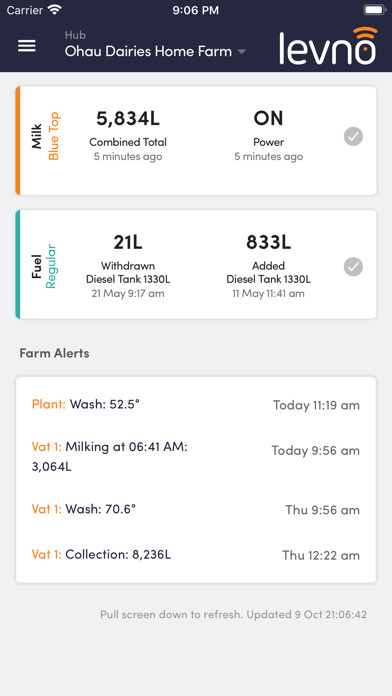Select Ohau Dairies Home Farm hub name

coord(148,51)
